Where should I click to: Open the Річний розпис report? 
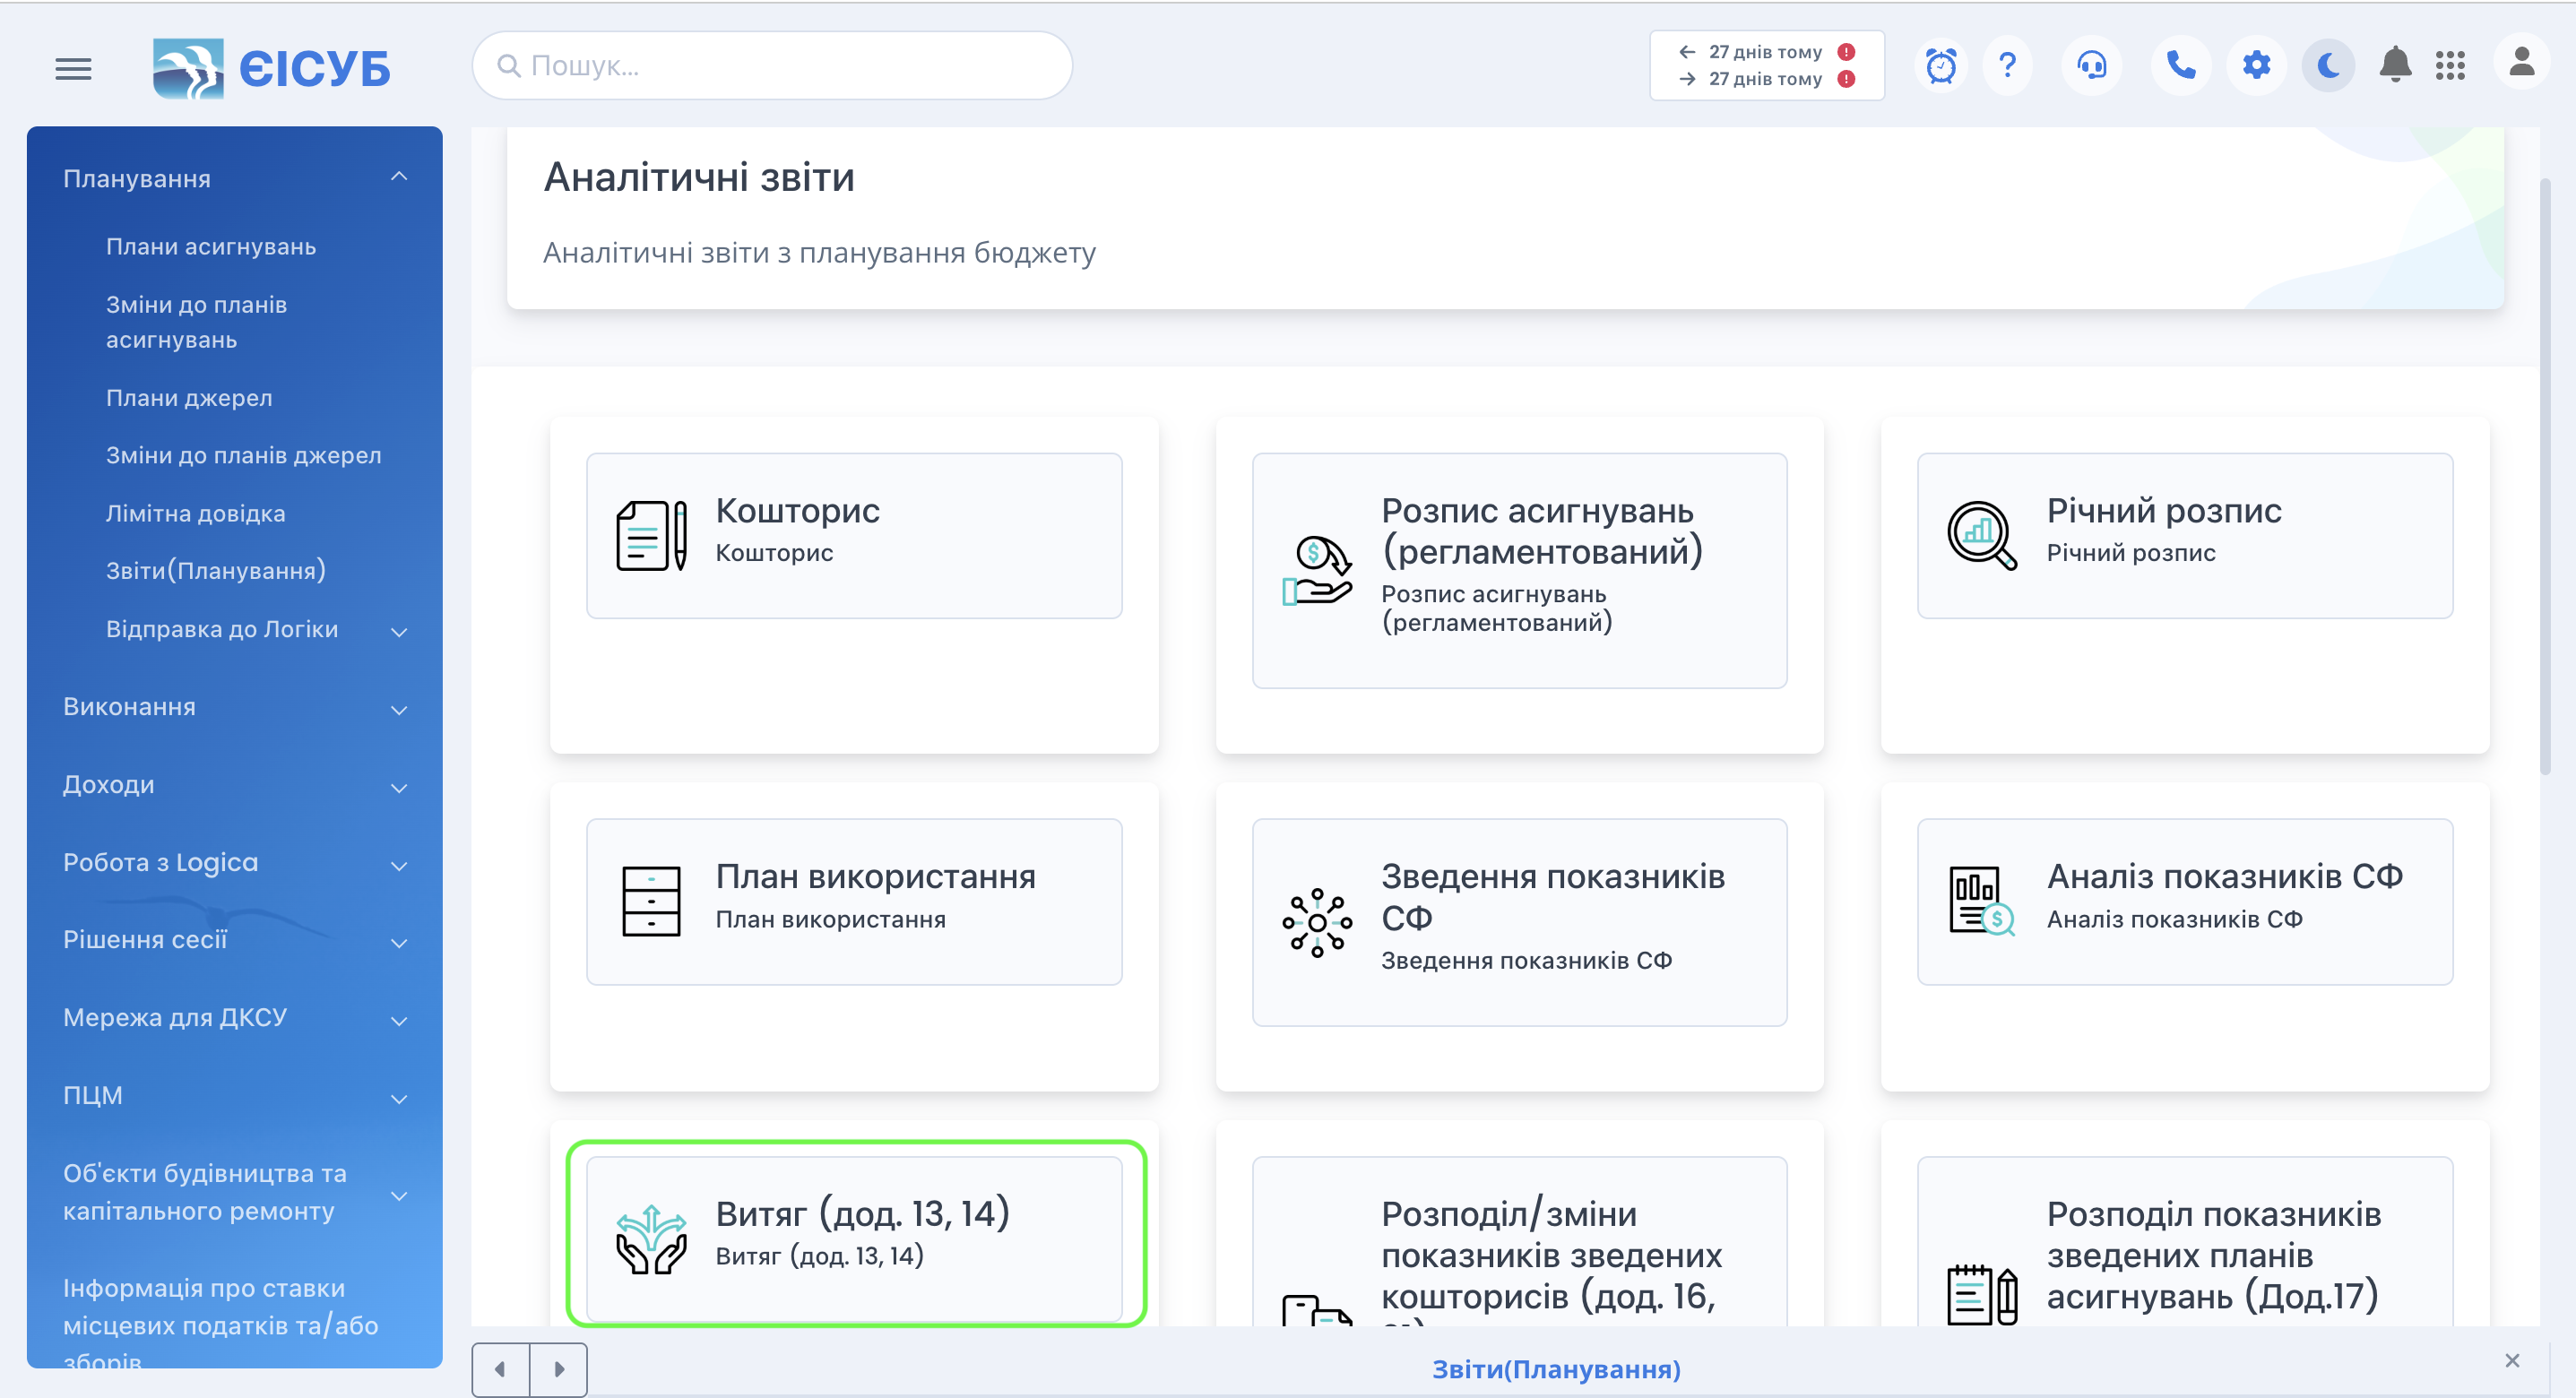[2184, 535]
